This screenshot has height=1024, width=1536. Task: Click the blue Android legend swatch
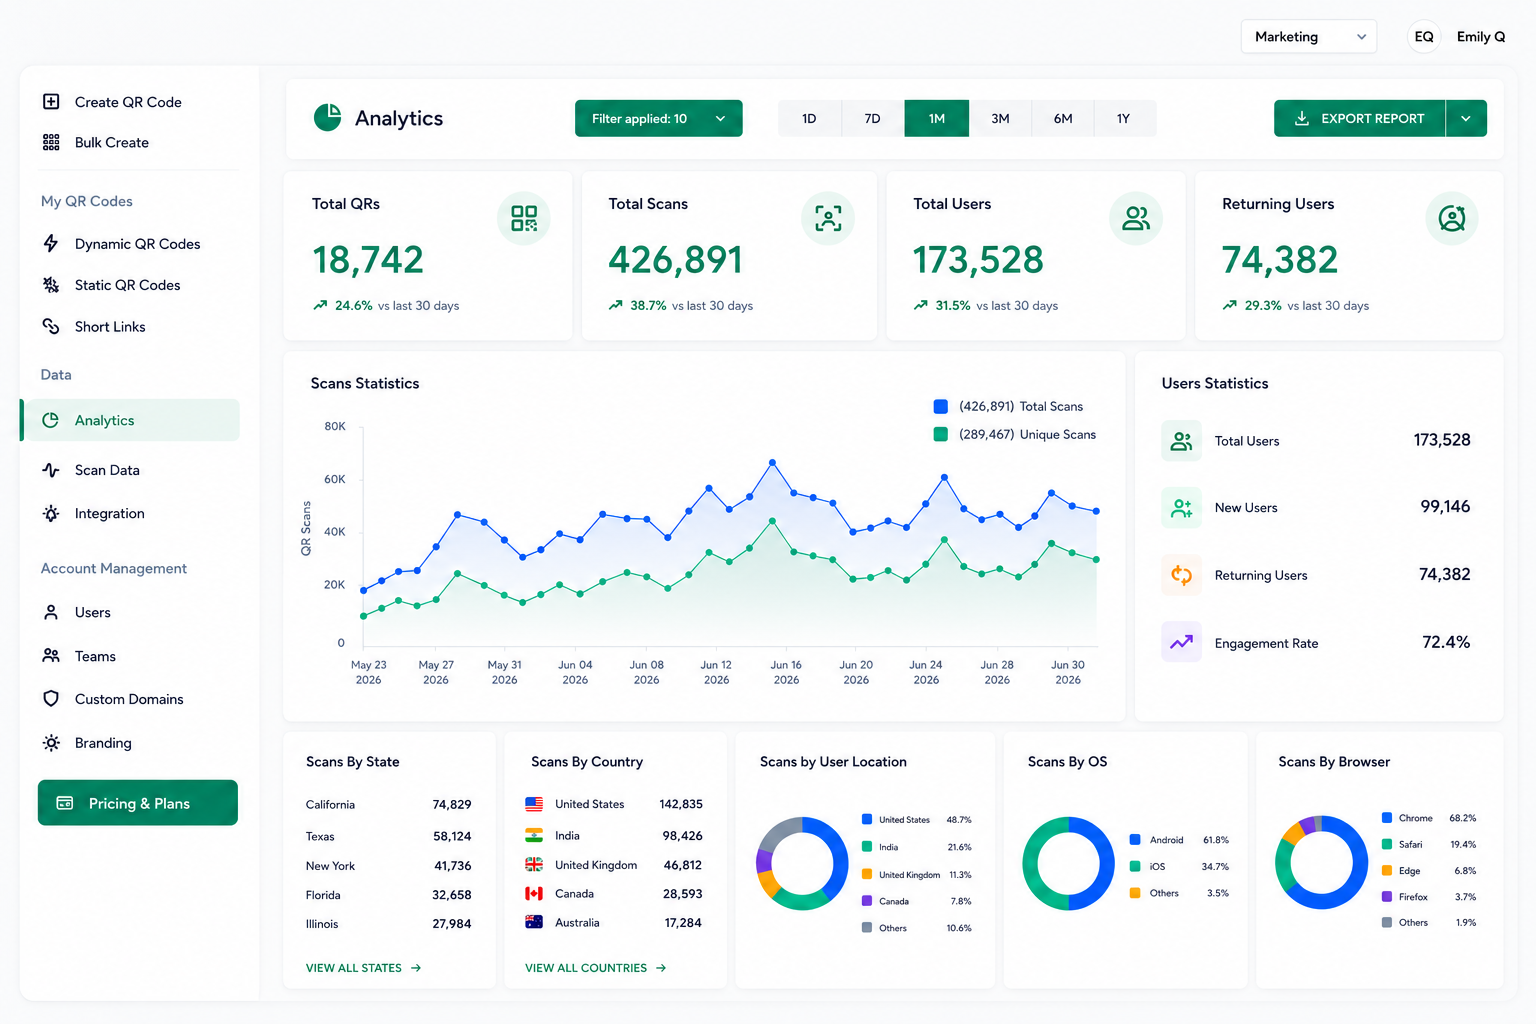(1135, 840)
